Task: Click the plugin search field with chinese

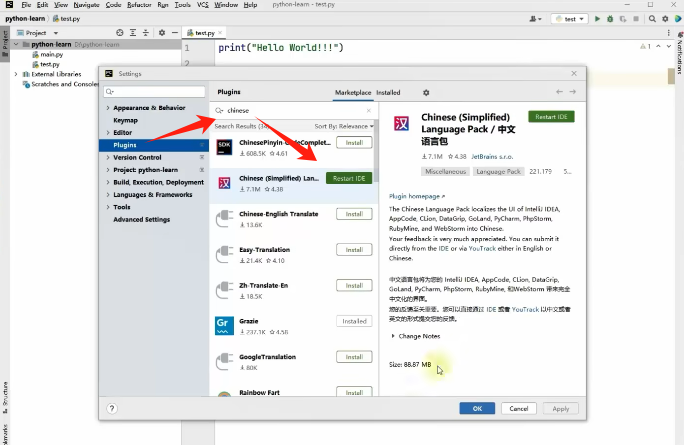Action: click(x=294, y=110)
